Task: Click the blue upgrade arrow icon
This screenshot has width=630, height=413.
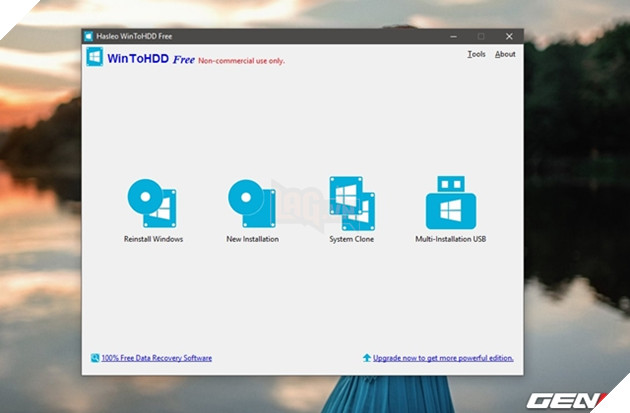Action: pyautogui.click(x=367, y=357)
